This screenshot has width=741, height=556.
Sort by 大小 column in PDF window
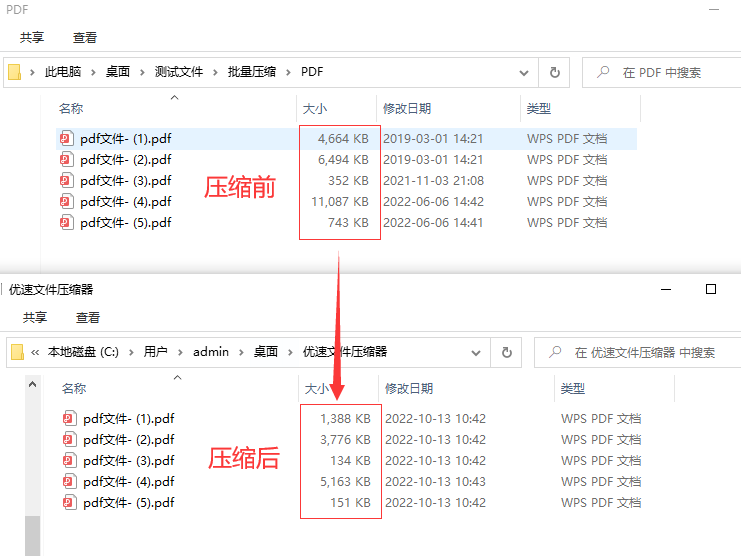pos(315,109)
